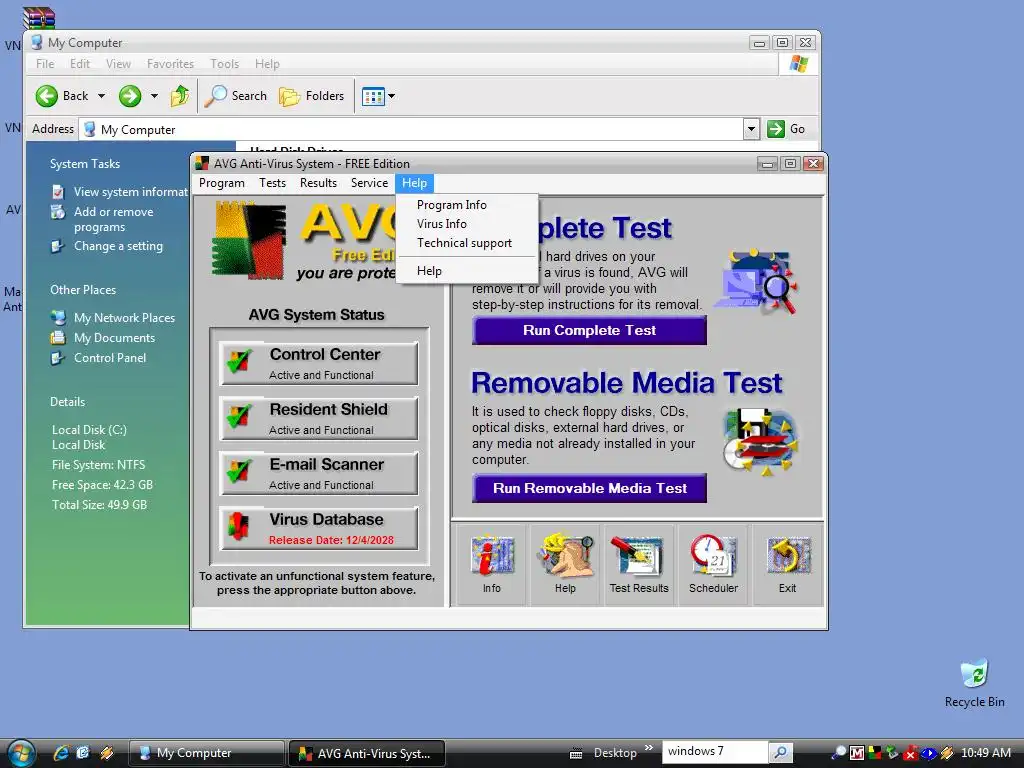Click Add or remove programs link

[113, 219]
